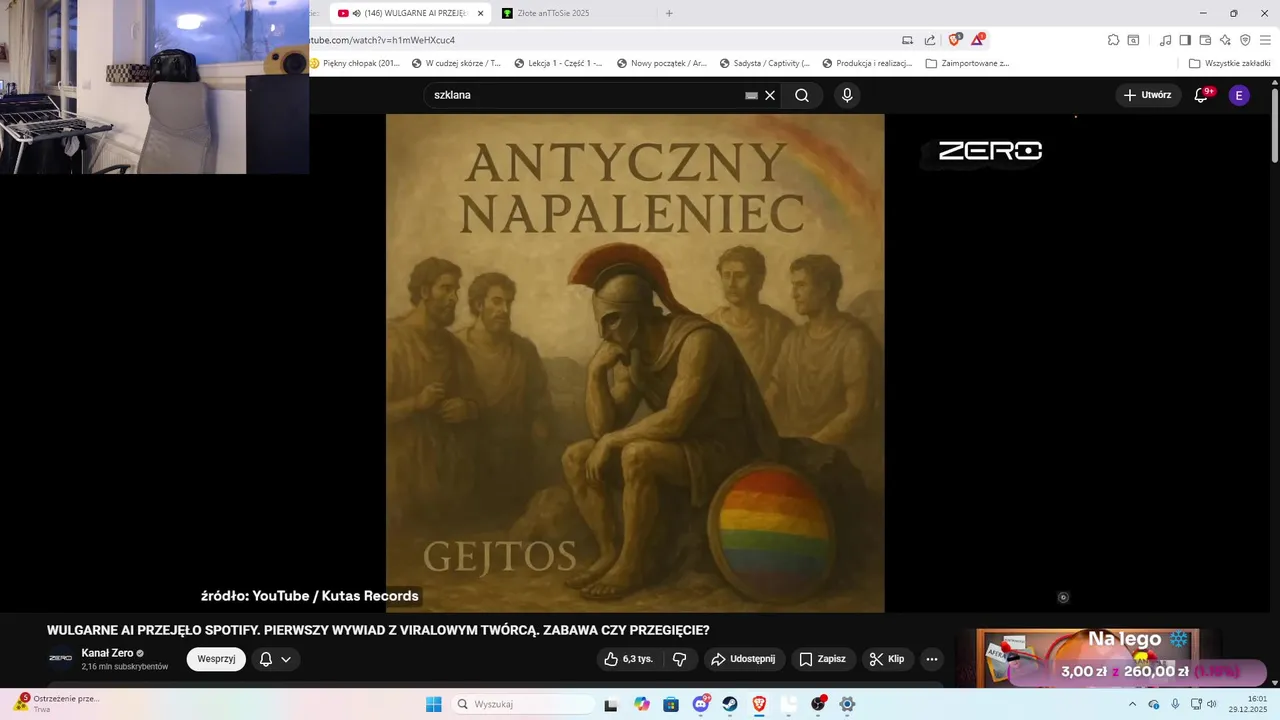This screenshot has height=720, width=1280.
Task: Open the Brave playlist music note icon
Action: click(x=1165, y=40)
